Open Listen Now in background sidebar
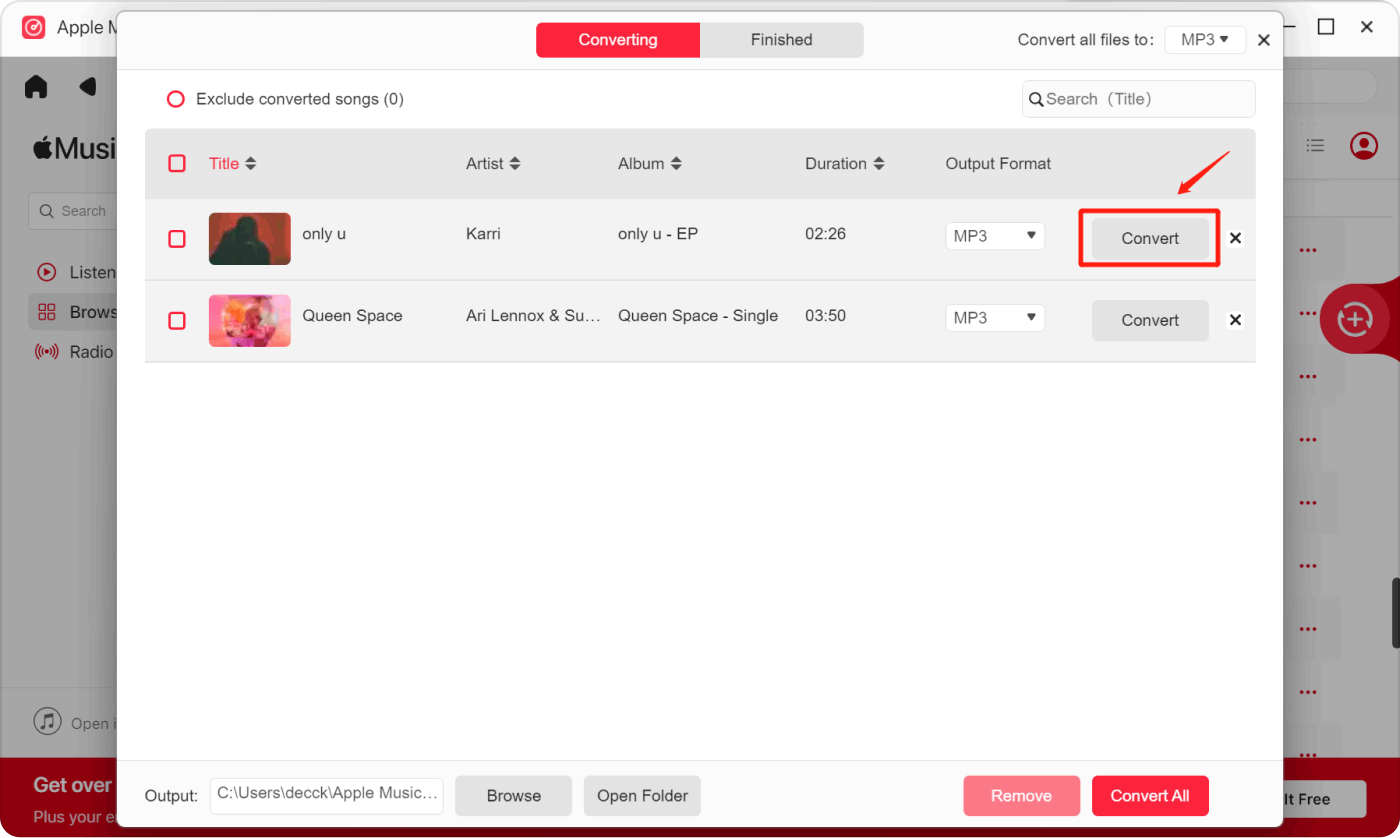Viewport: 1400px width, 838px height. click(75, 272)
